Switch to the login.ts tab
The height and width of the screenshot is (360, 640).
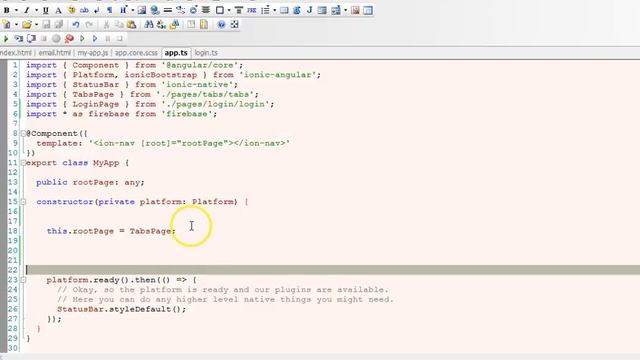point(206,53)
